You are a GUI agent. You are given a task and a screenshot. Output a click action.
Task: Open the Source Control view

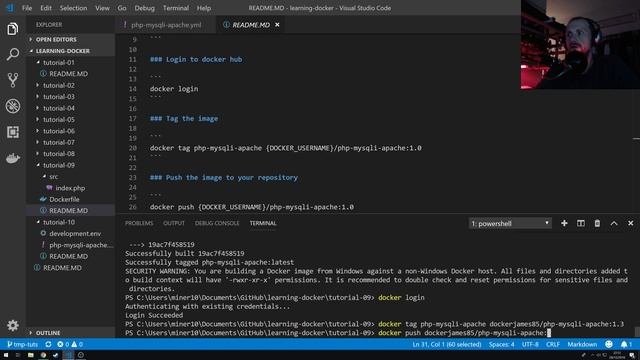click(x=13, y=80)
